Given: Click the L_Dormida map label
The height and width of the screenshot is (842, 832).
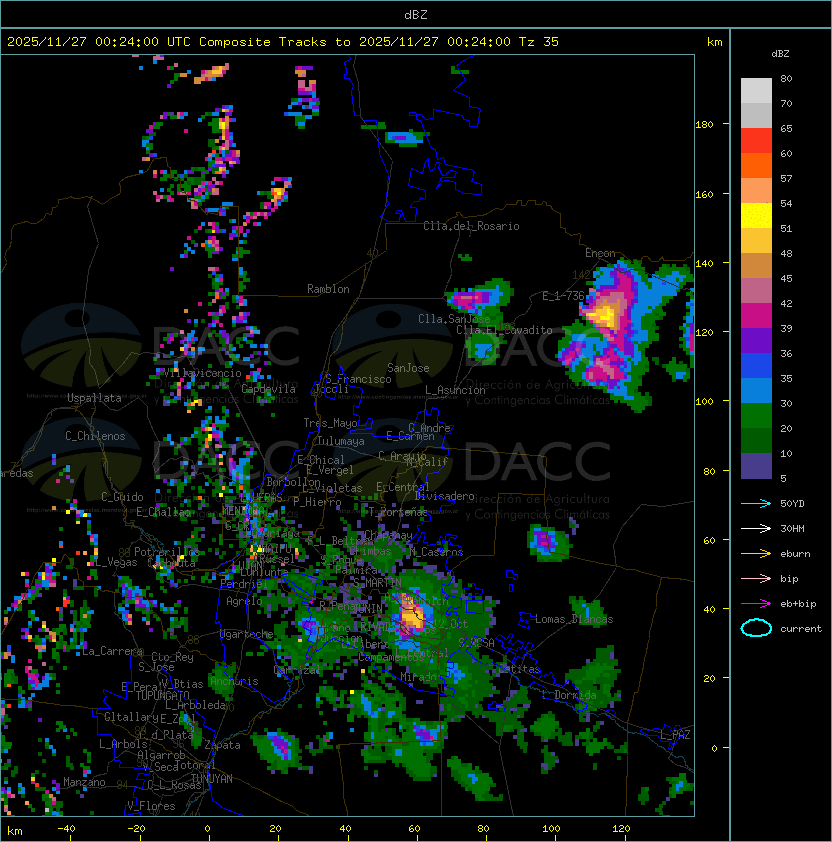Looking at the screenshot, I should [569, 695].
